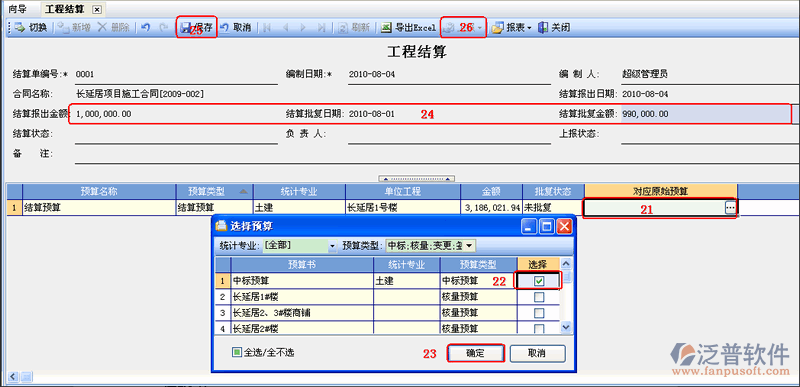The width and height of the screenshot is (800, 387).
Task: Click 取消 button in 选择预算 dialog
Action: pos(538,353)
